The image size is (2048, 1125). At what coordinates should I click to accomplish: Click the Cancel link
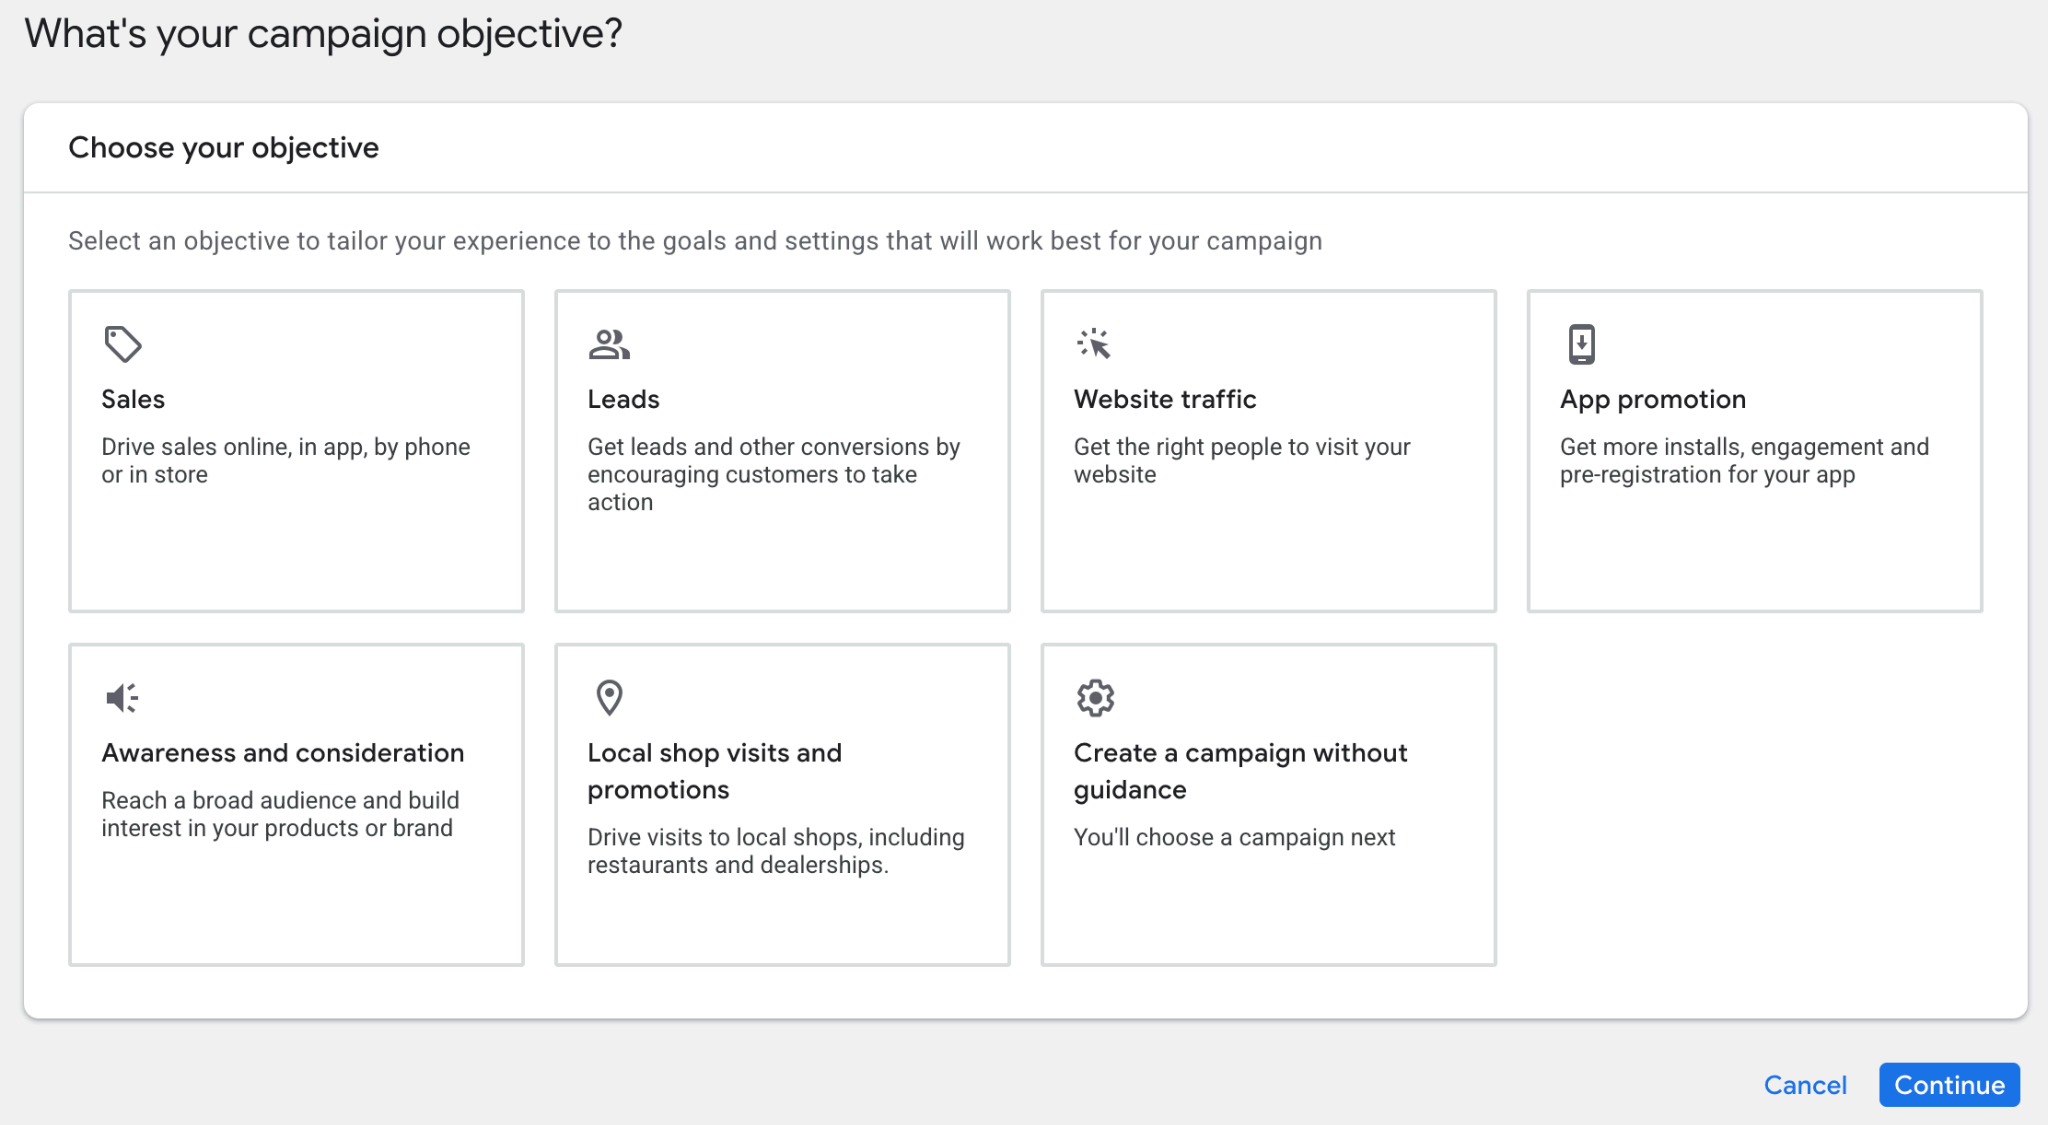(1805, 1085)
